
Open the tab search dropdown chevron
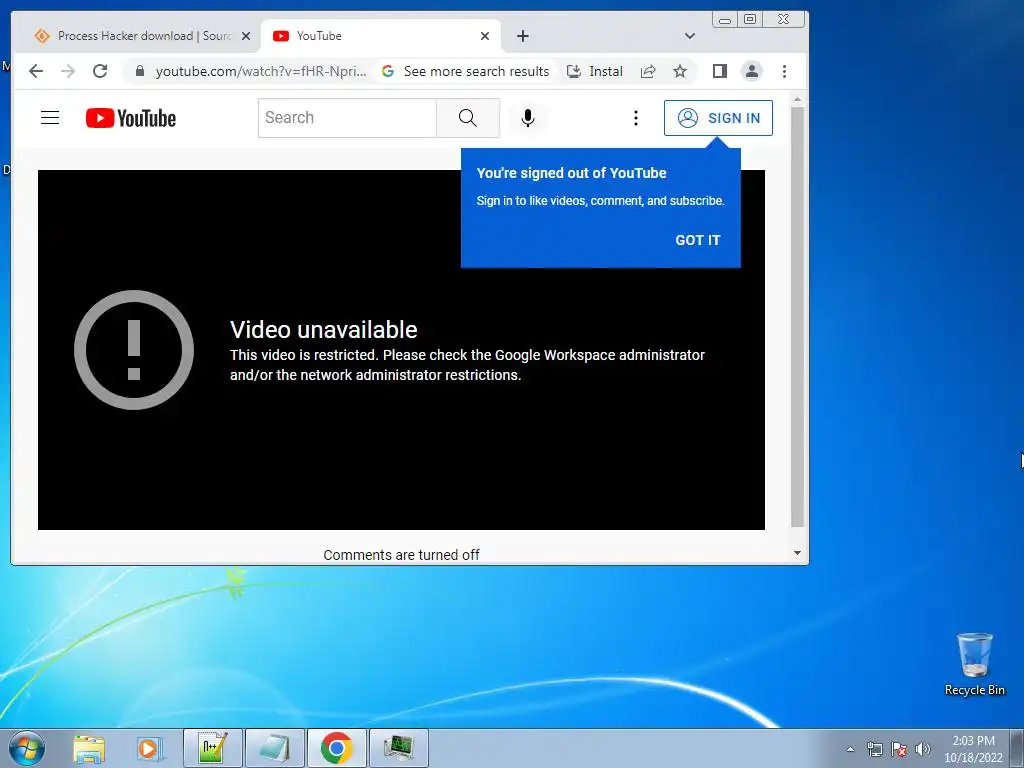point(690,36)
